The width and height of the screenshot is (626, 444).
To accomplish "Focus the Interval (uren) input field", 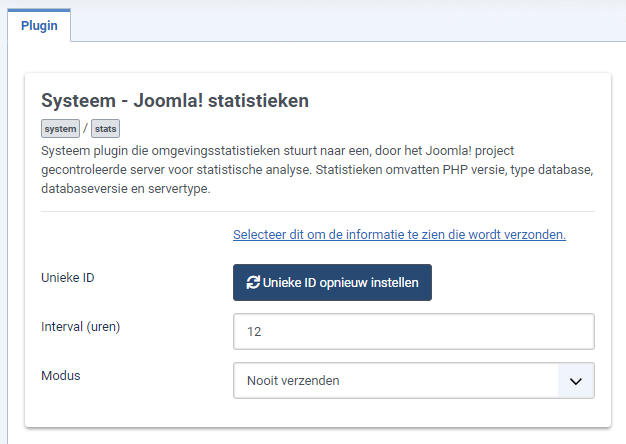I will [x=414, y=331].
